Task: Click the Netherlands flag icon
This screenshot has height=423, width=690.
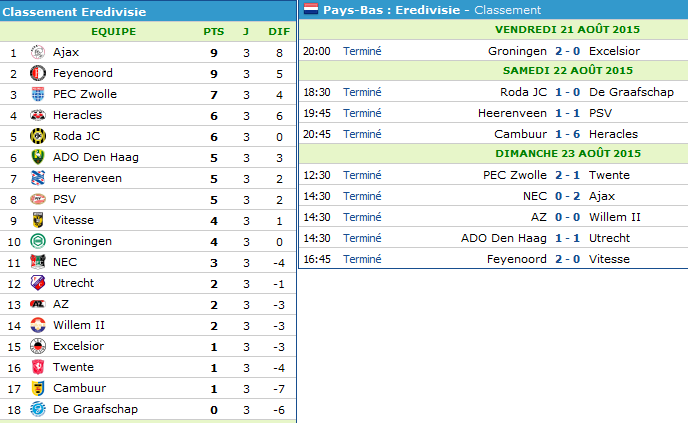Action: [311, 10]
